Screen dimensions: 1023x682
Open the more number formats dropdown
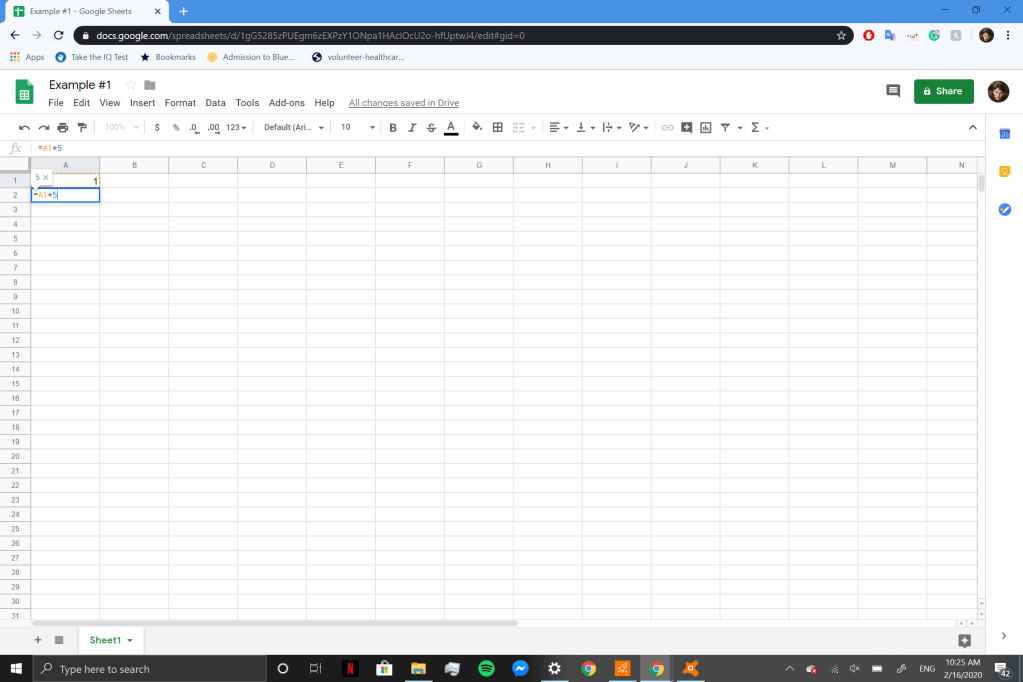coord(236,127)
